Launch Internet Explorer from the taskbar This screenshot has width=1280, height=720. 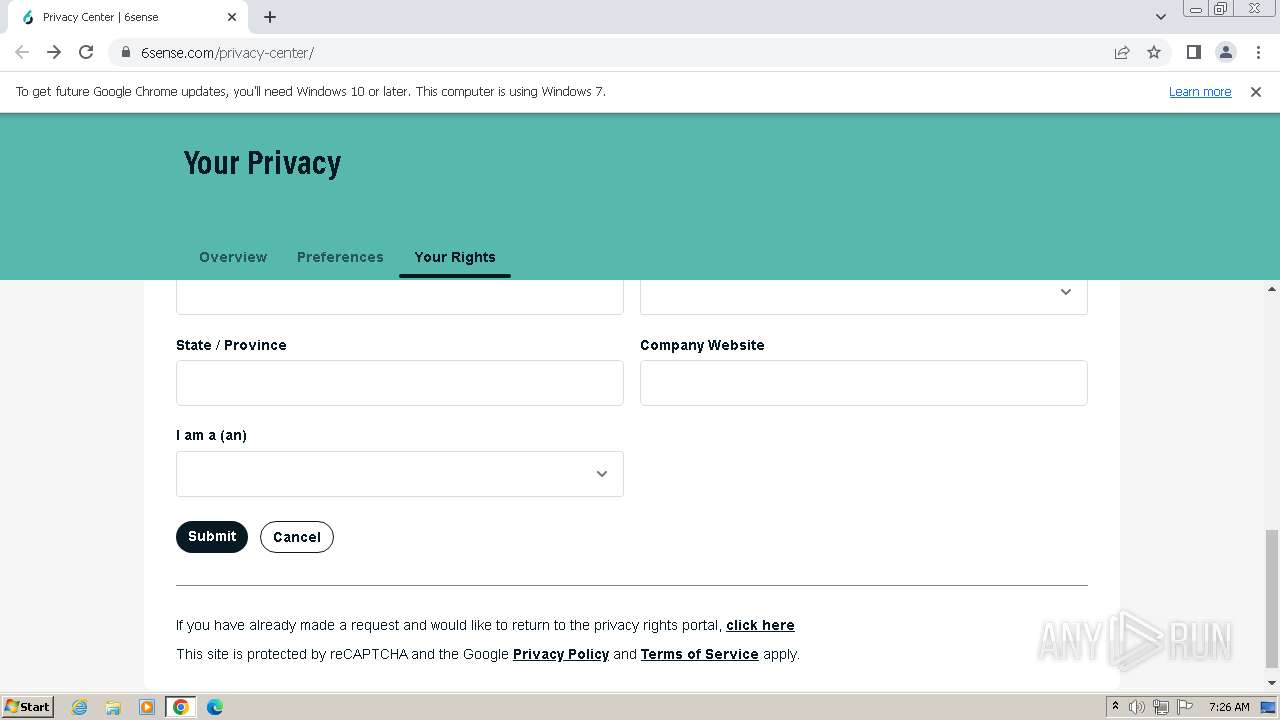pos(80,707)
